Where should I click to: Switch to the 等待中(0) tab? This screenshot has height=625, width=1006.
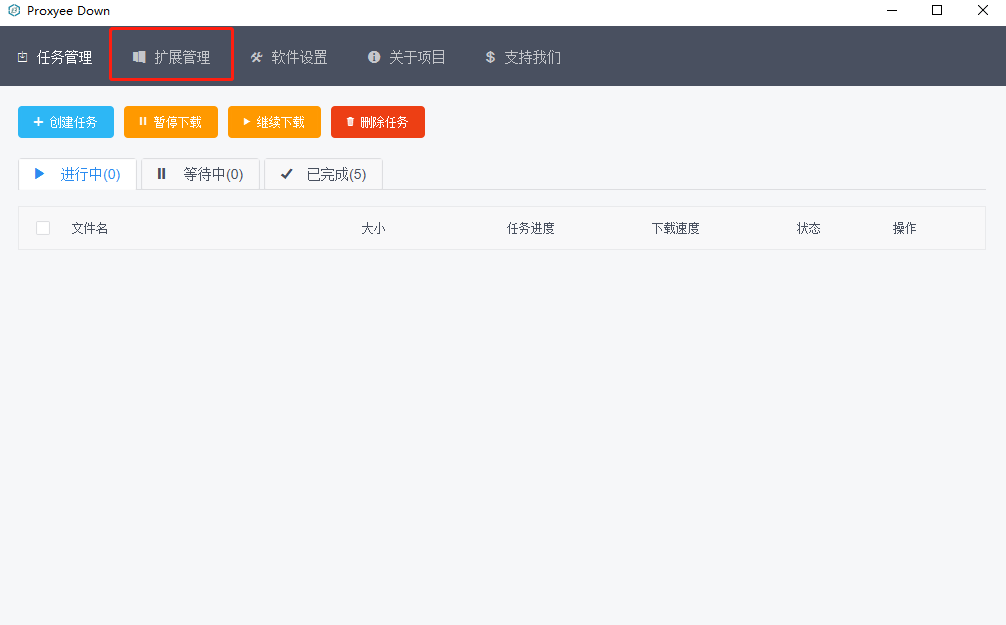200,174
